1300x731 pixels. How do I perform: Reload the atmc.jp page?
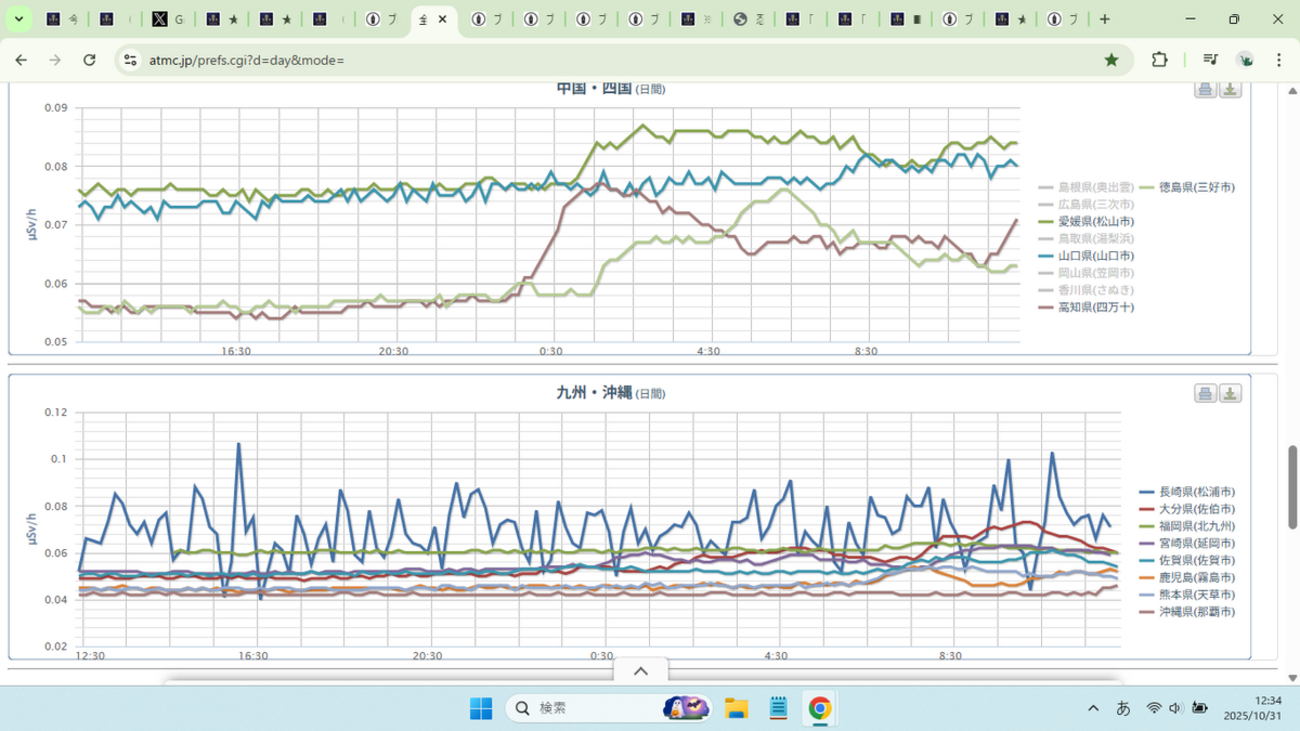[x=89, y=60]
